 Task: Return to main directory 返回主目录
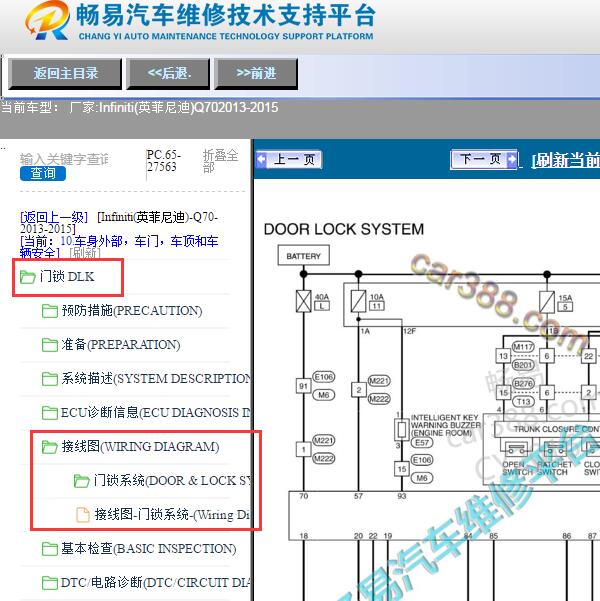pos(65,74)
